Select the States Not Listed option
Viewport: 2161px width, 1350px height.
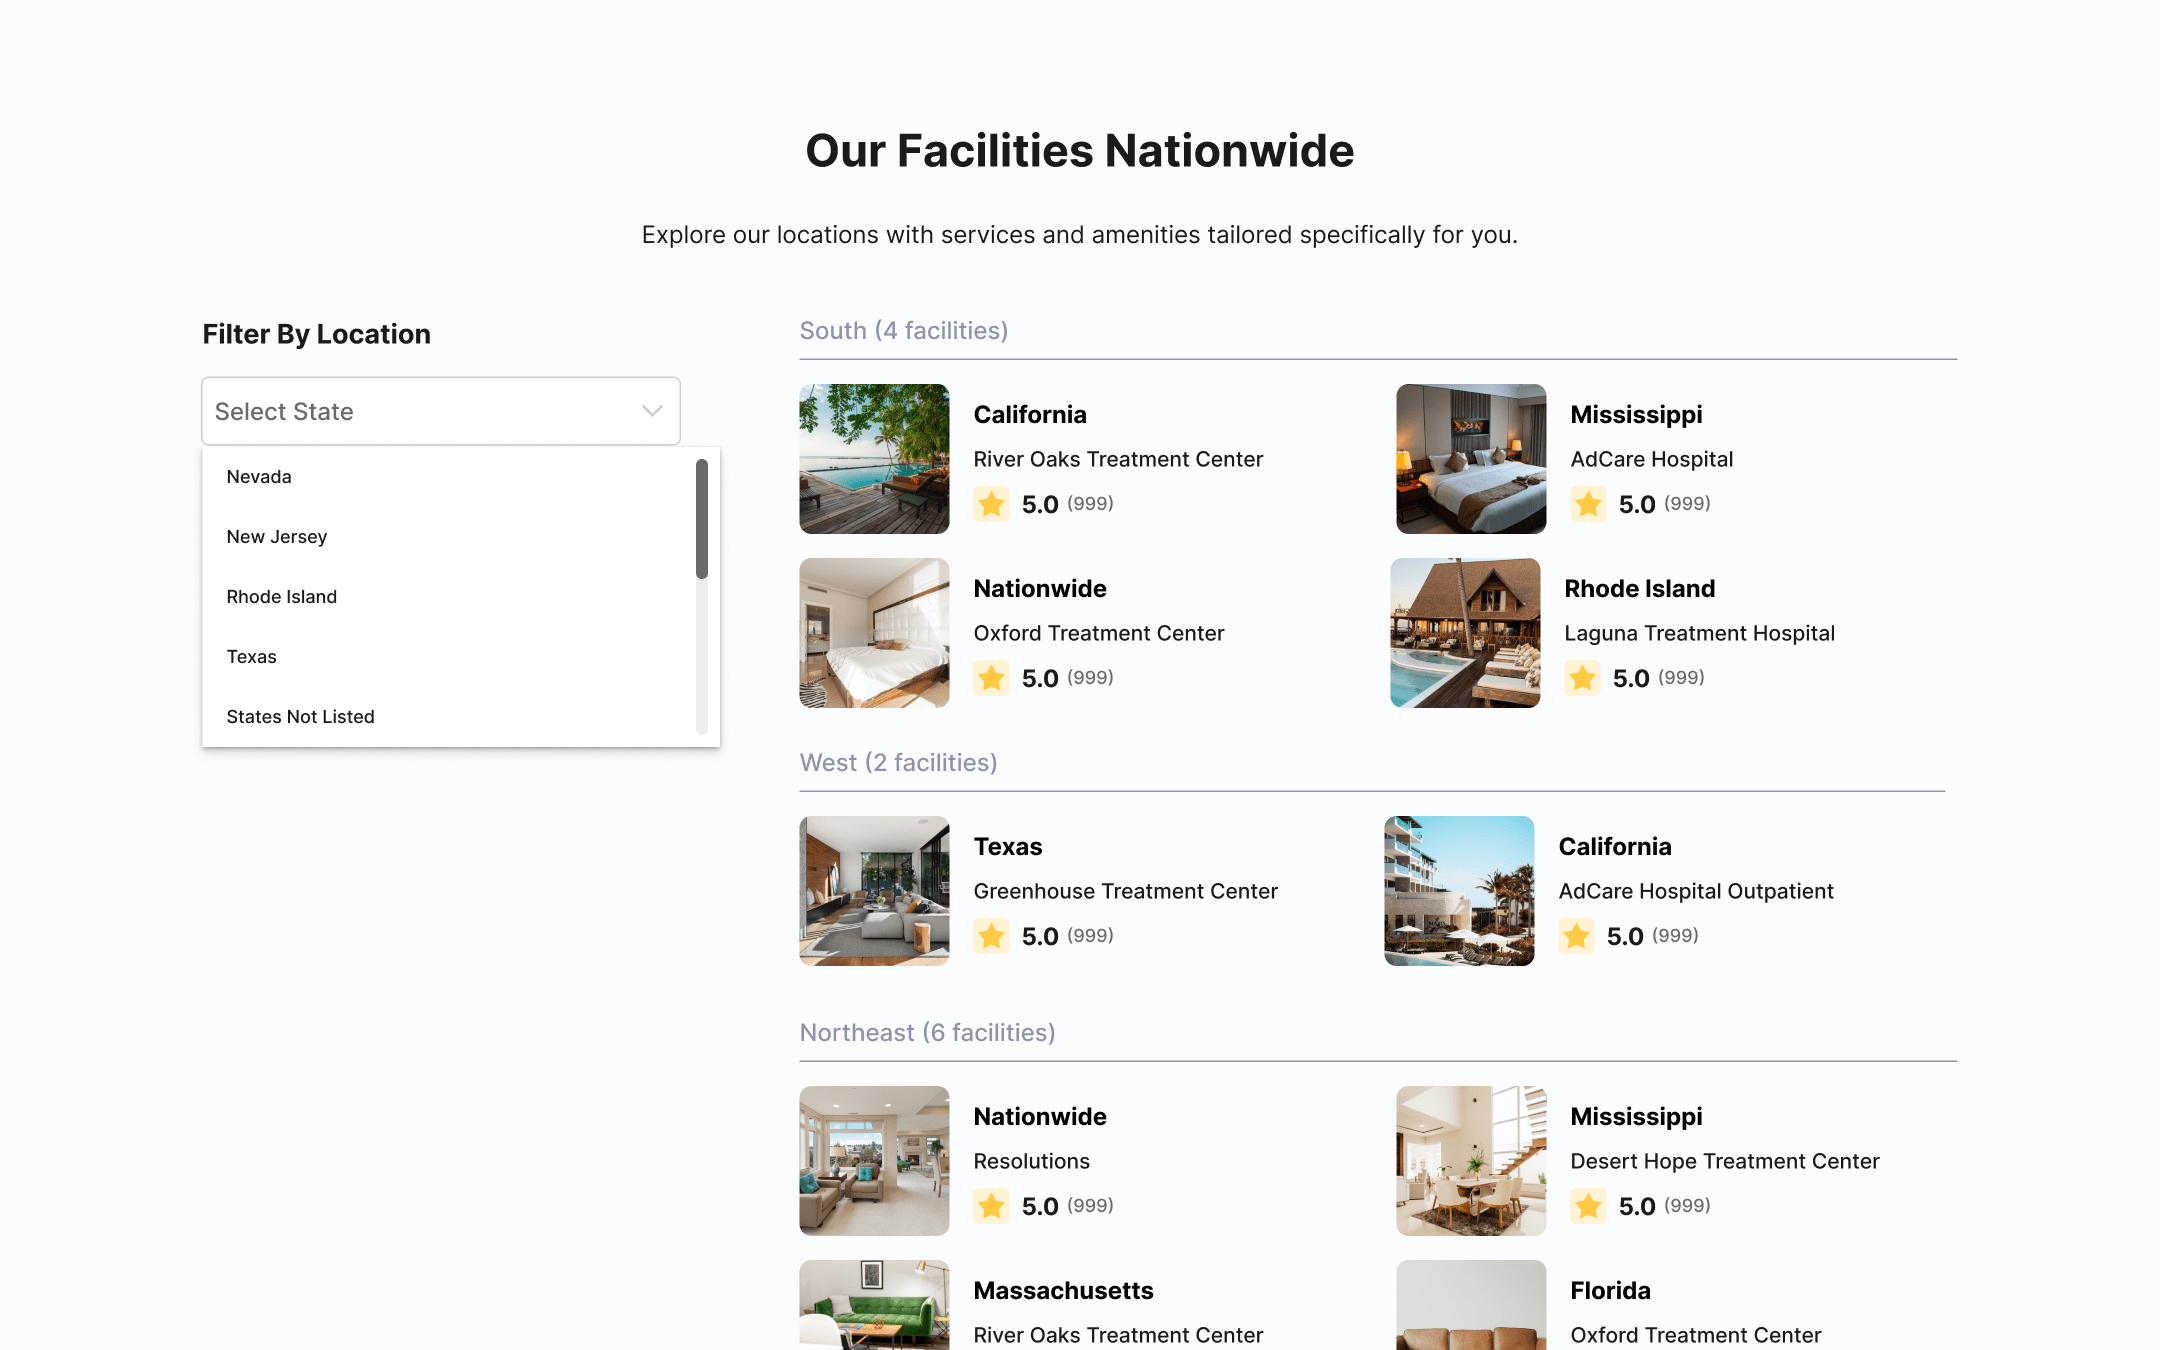tap(300, 716)
